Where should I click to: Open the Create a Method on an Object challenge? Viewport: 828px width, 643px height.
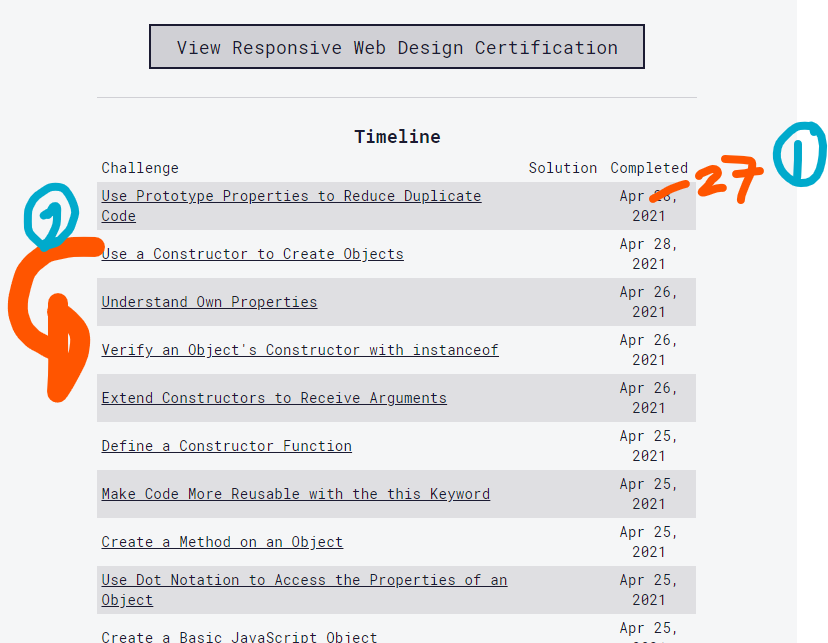(221, 542)
